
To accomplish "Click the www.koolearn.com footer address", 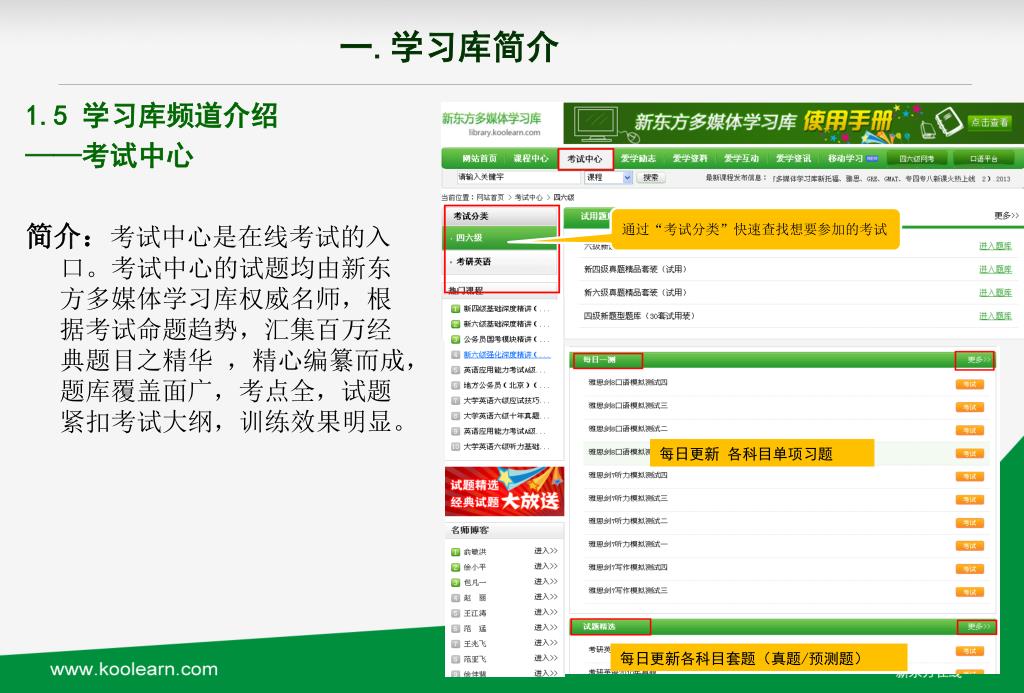I will (134, 669).
